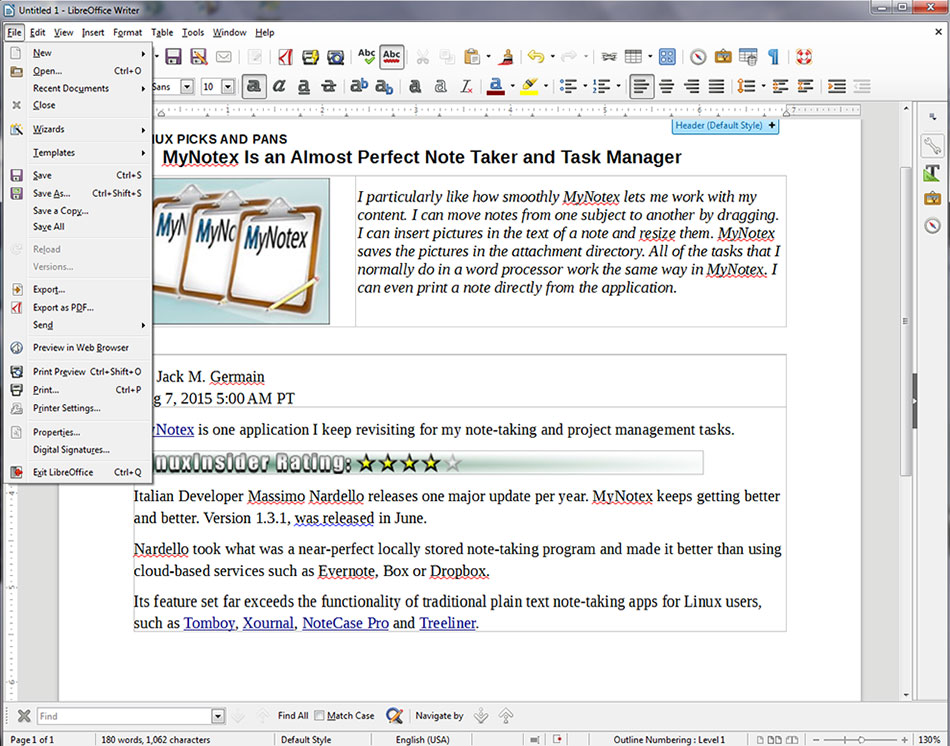Click the Font Color red swatch button
Screen dimensions: 950x746
[x=496, y=87]
